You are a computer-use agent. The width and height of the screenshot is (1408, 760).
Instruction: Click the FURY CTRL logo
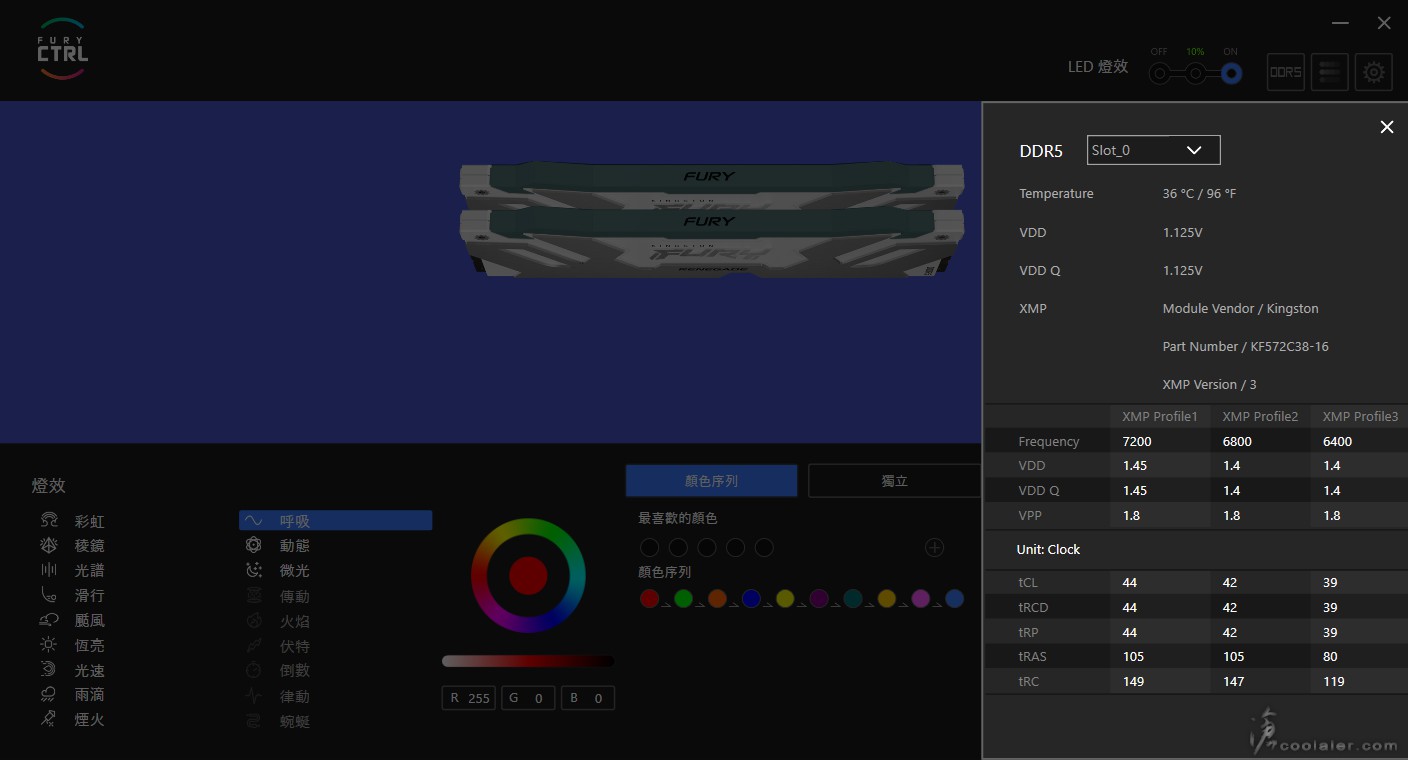click(x=62, y=49)
